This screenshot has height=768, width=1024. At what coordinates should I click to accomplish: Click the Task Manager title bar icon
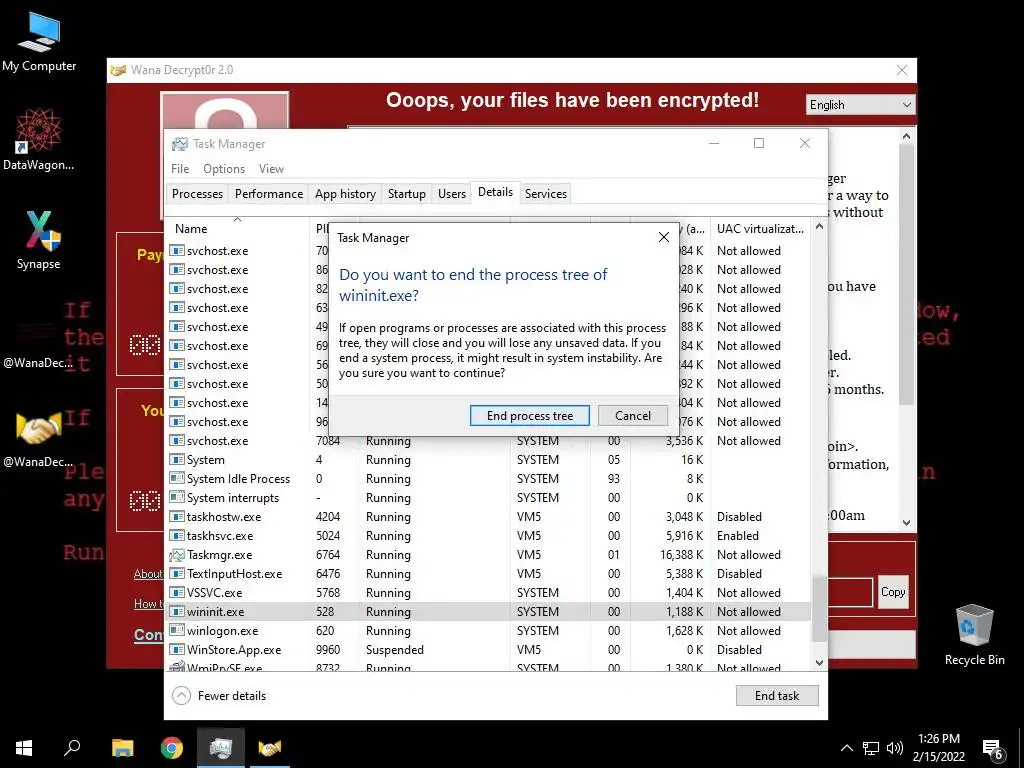pyautogui.click(x=180, y=144)
